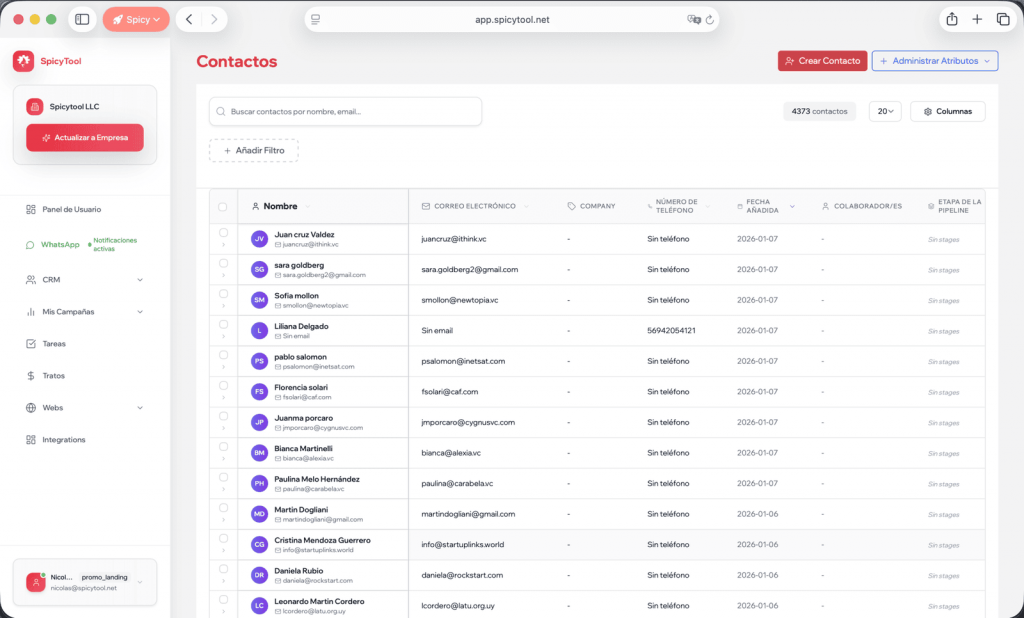Click the Spicytool LLC workspace icon
The image size is (1024, 618).
35,106
